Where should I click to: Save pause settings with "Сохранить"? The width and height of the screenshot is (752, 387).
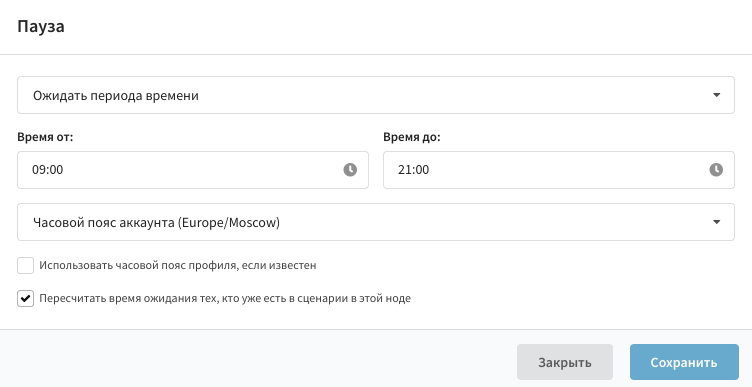click(684, 362)
